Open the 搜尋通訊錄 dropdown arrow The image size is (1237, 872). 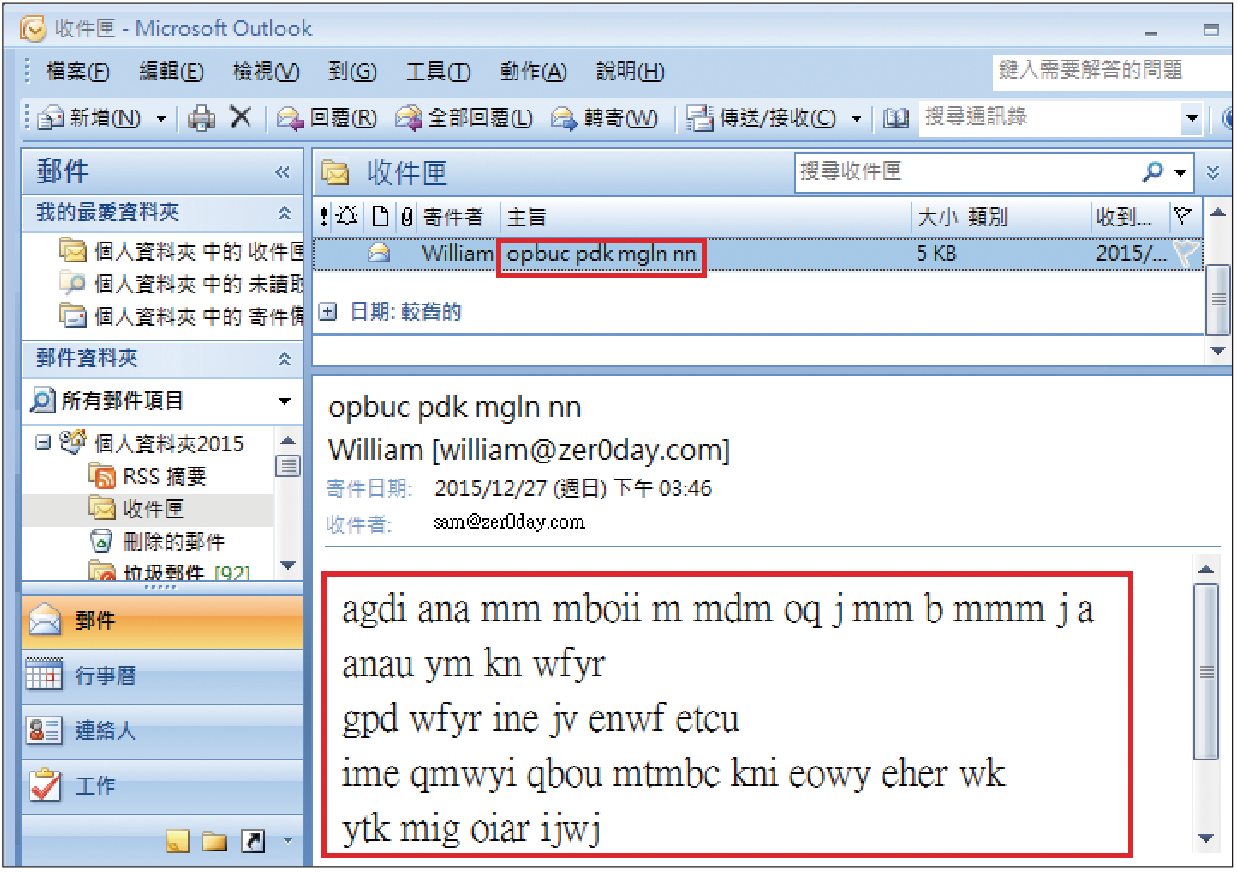(1191, 119)
